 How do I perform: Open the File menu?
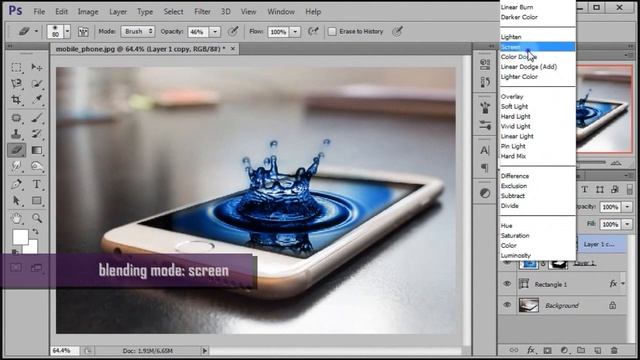coord(39,12)
